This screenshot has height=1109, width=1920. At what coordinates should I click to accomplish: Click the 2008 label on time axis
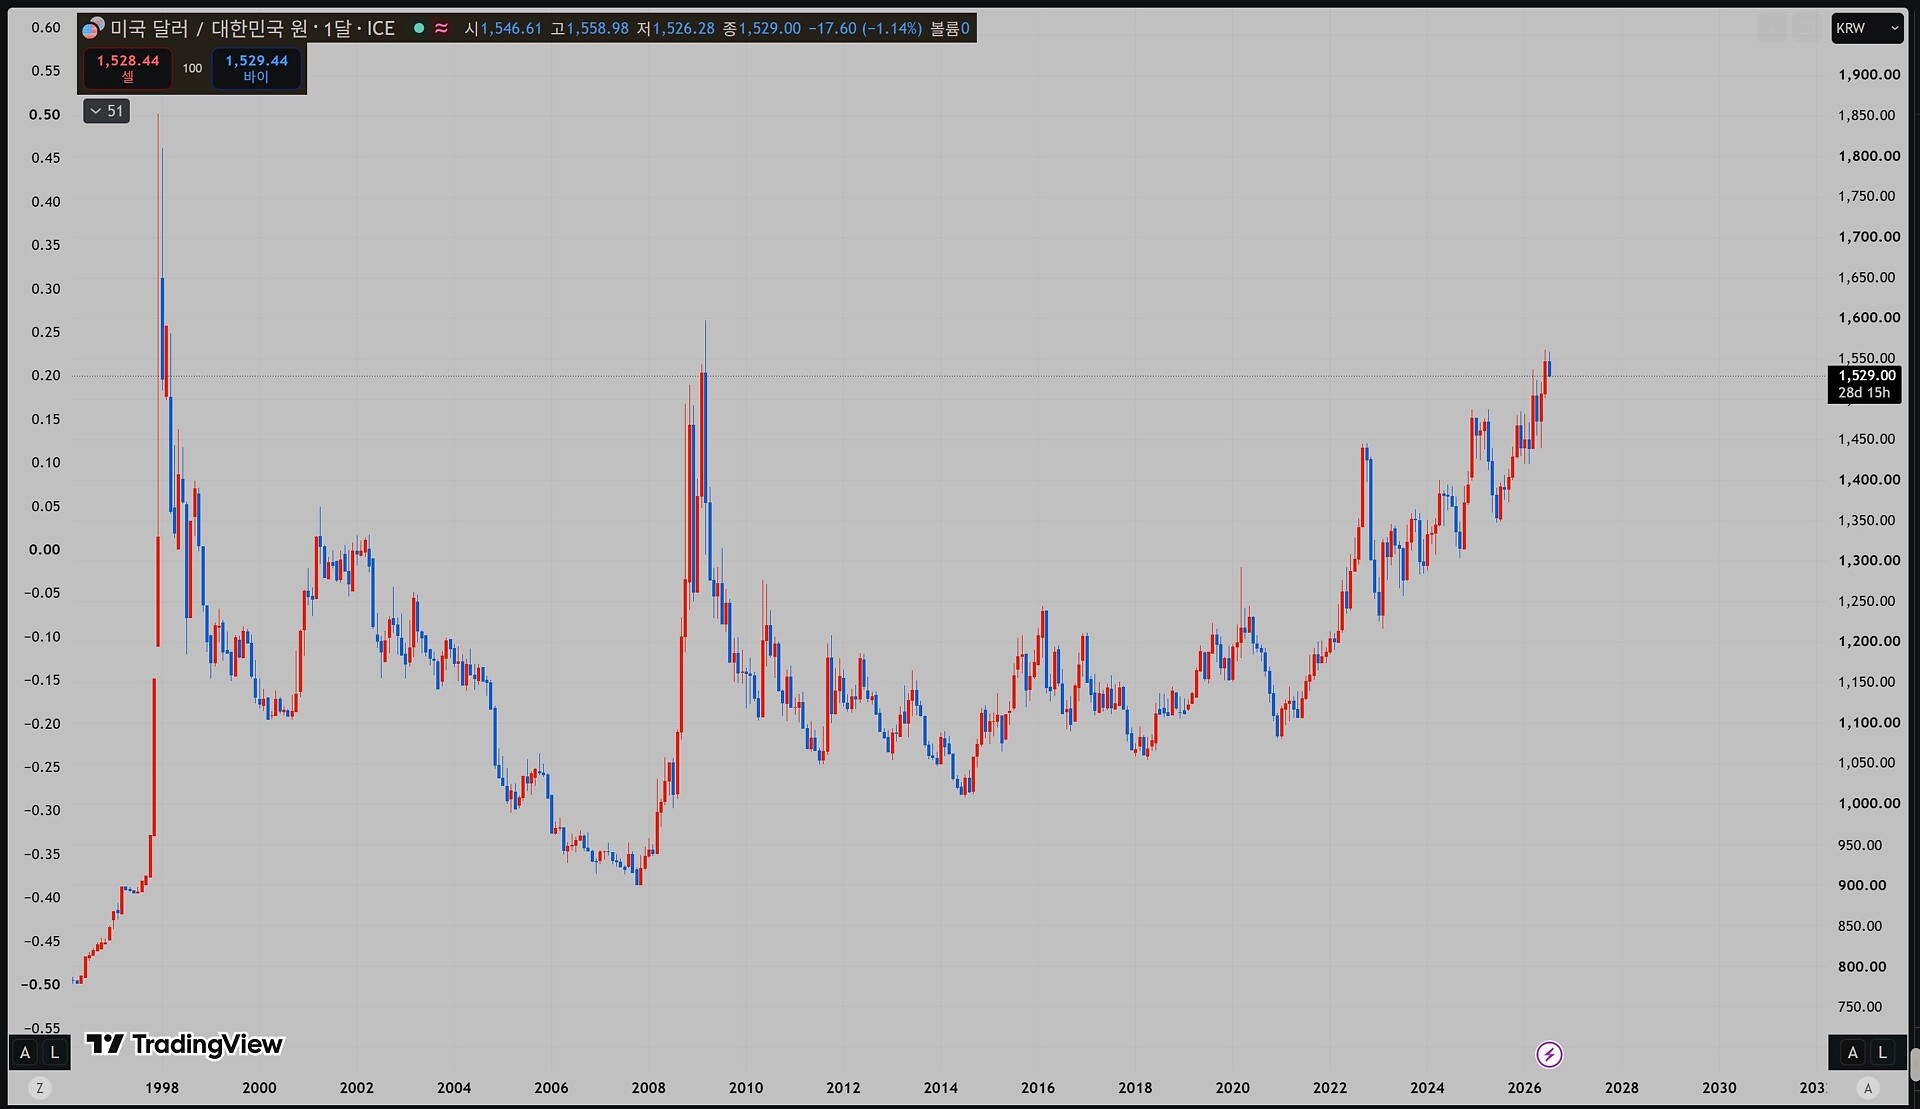648,1088
